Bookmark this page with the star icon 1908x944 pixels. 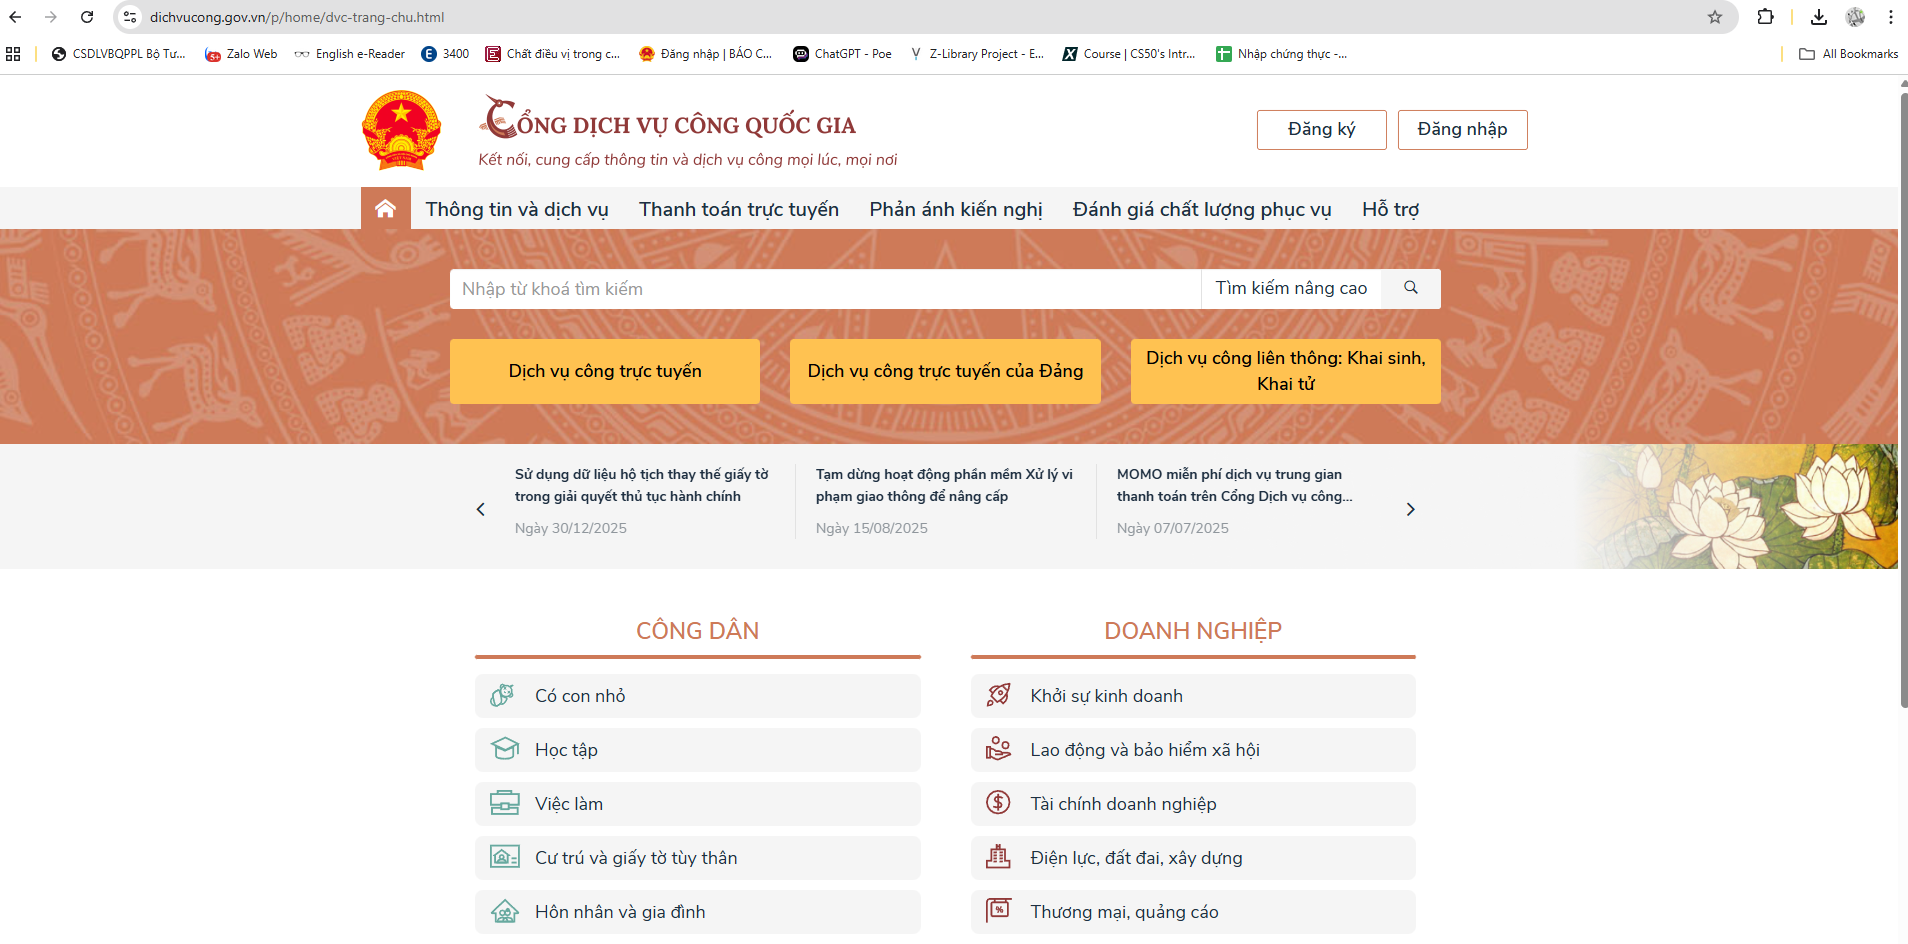tap(1714, 17)
